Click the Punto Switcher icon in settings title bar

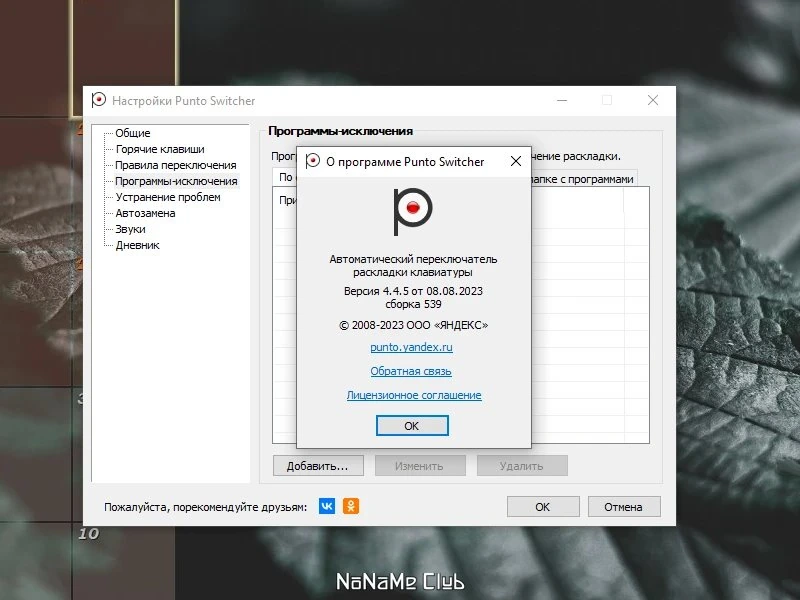point(98,100)
